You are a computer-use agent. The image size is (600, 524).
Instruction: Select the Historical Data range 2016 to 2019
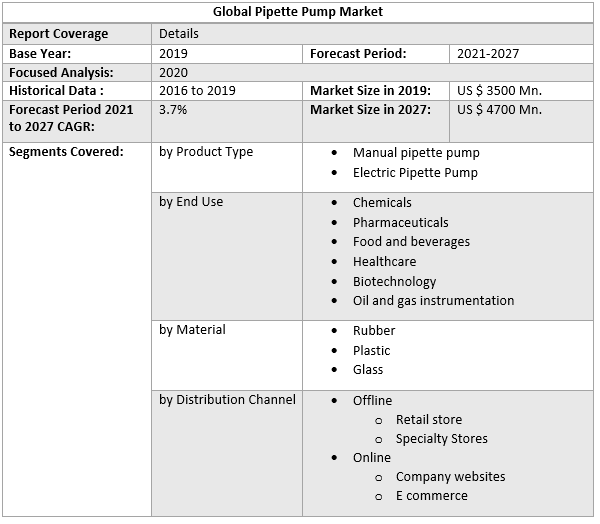197,91
